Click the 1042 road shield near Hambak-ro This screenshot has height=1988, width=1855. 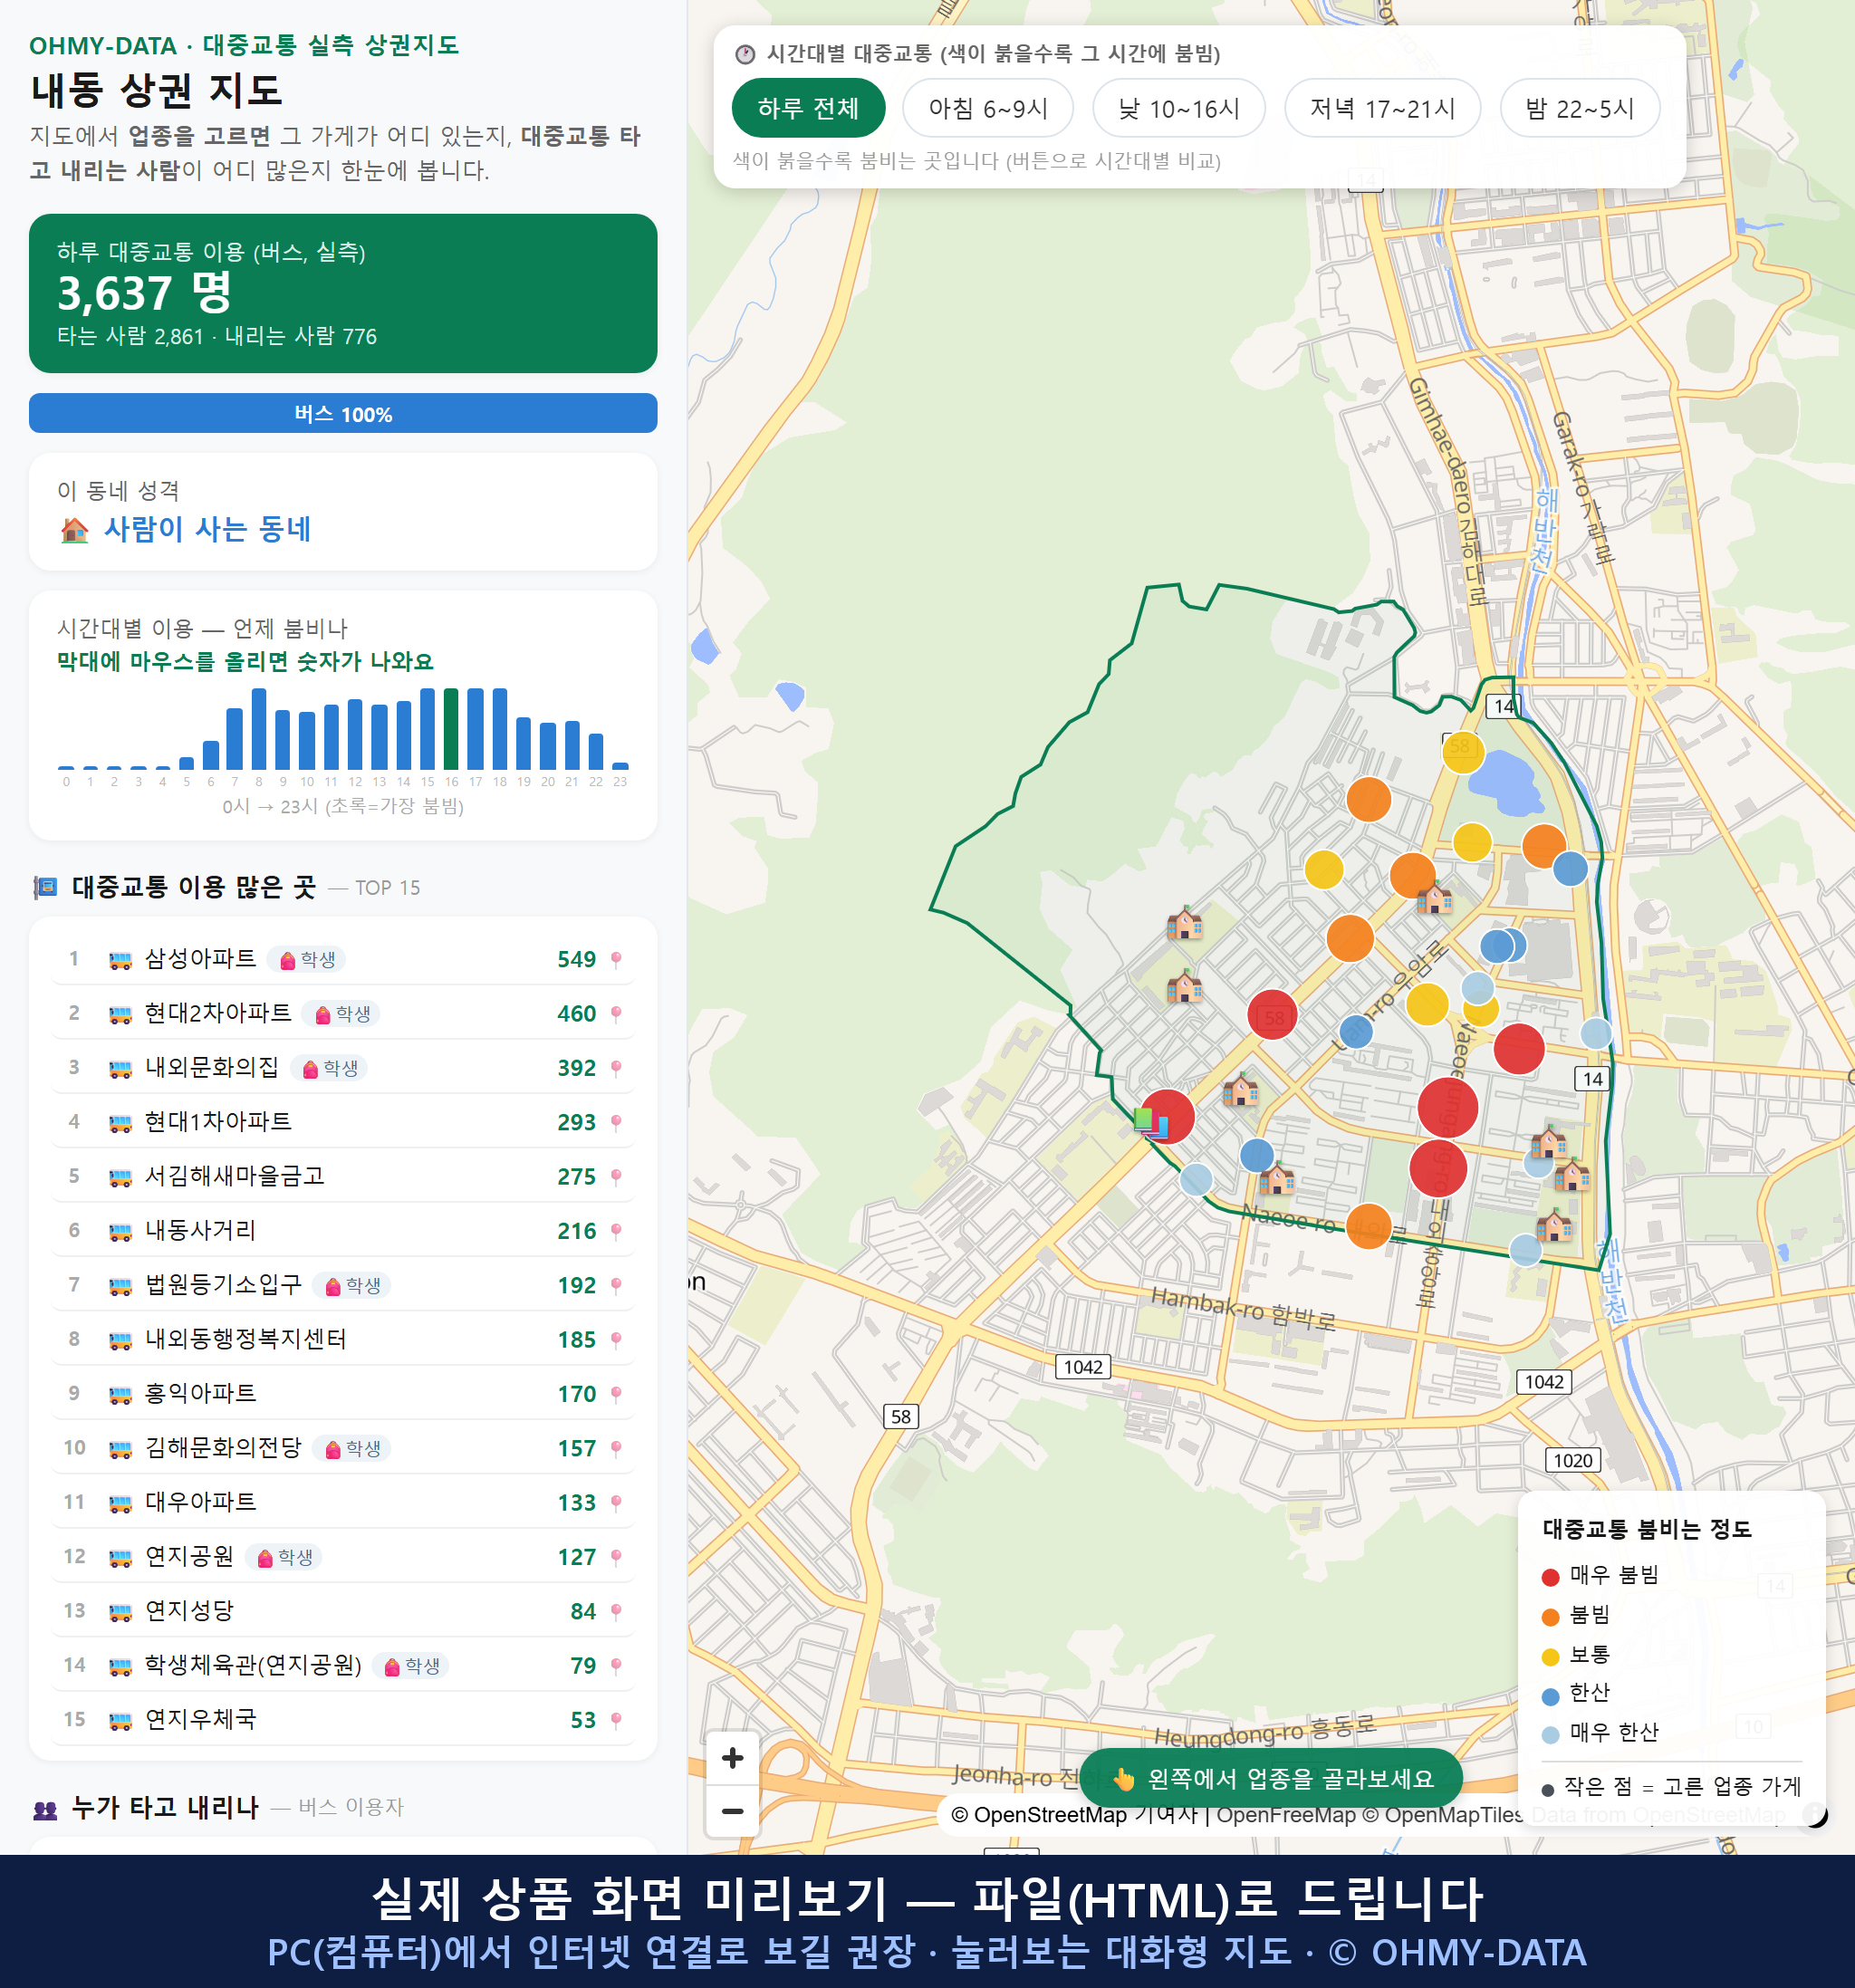click(1083, 1367)
